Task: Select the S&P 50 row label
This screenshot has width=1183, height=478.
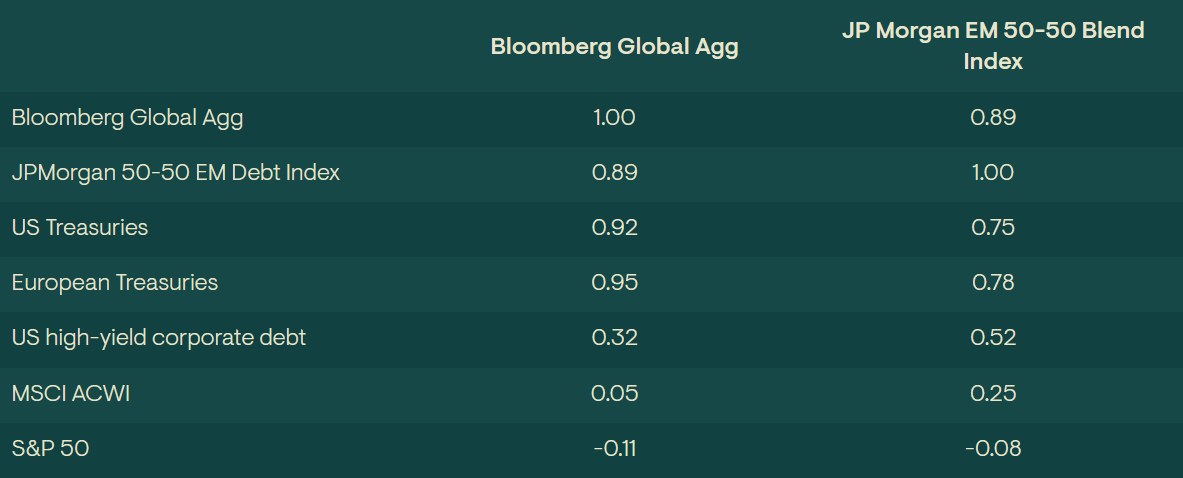Action: (x=50, y=448)
